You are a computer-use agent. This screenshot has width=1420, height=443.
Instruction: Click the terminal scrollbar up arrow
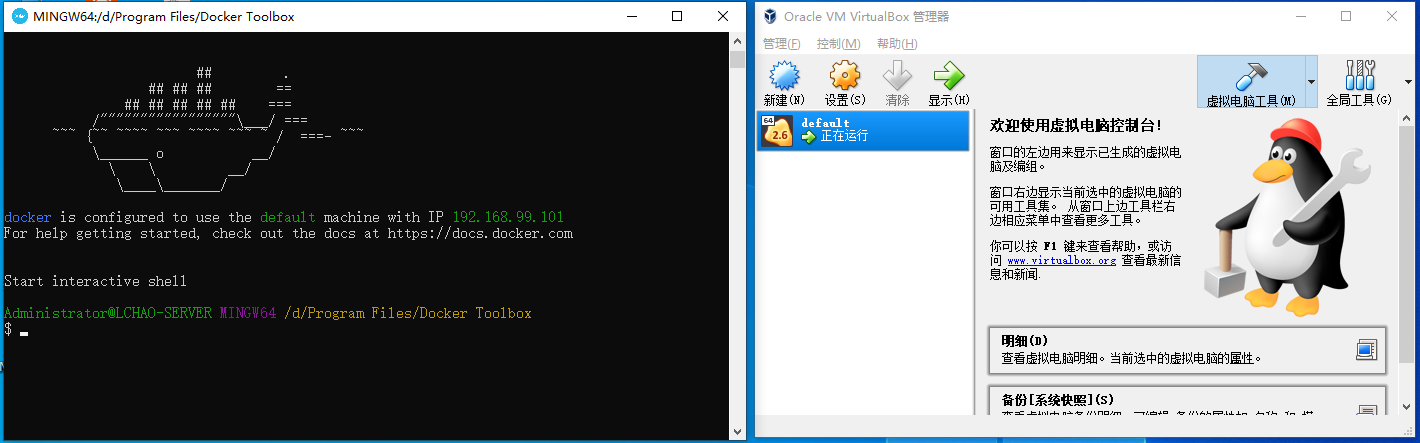click(738, 41)
